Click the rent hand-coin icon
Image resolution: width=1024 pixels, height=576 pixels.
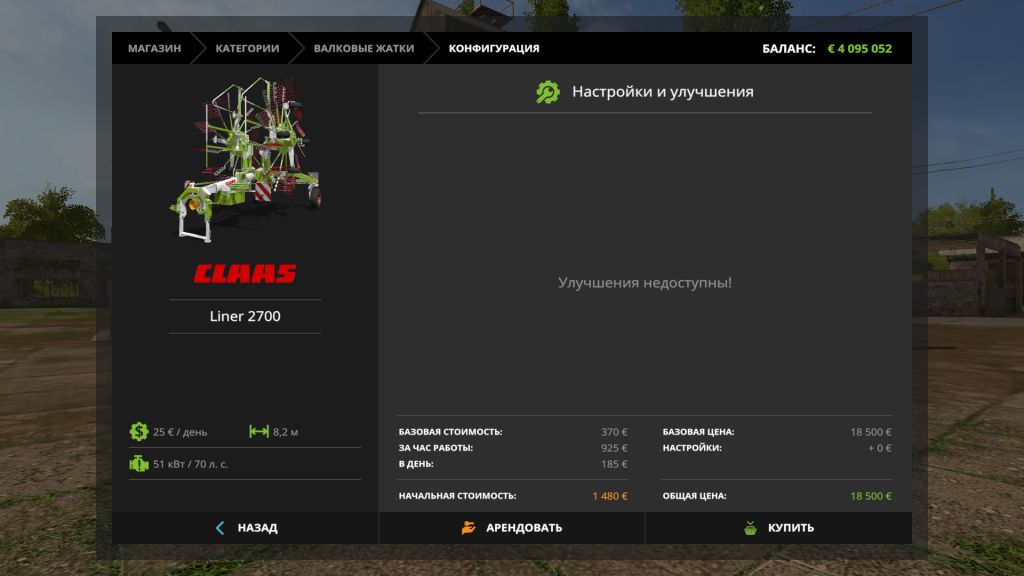[468, 528]
